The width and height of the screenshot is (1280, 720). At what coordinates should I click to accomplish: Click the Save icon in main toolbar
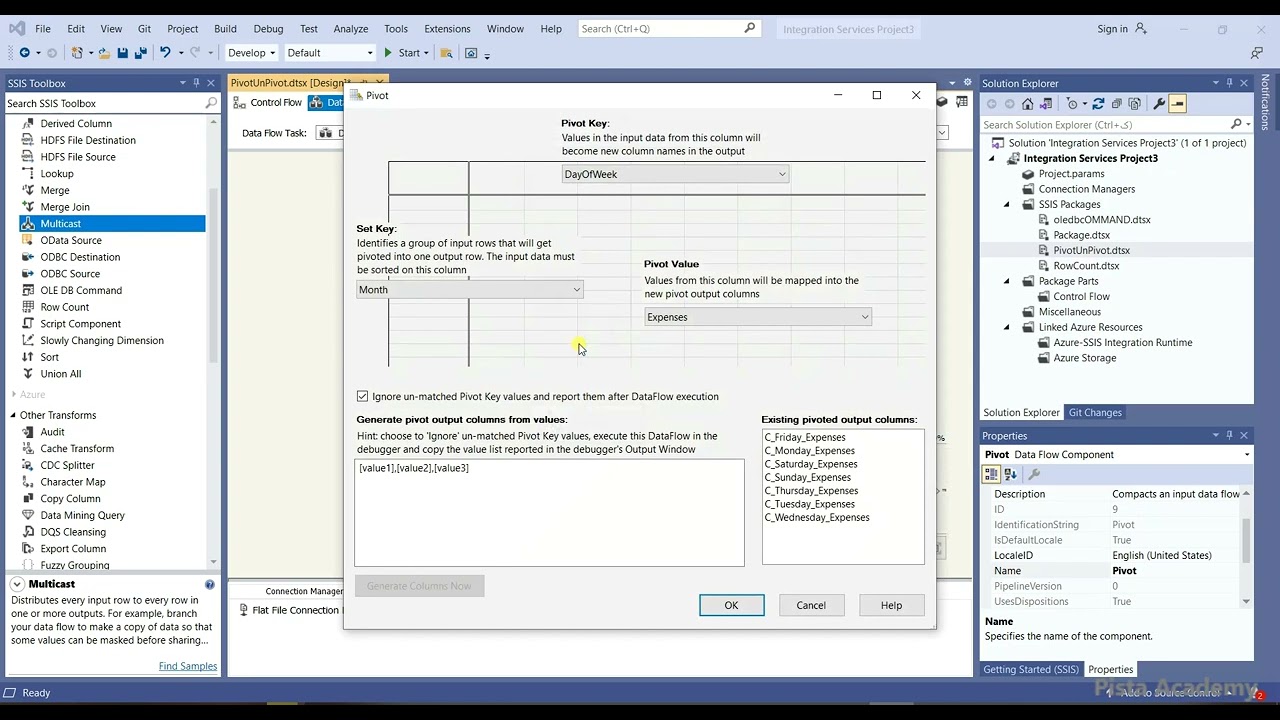coord(122,53)
